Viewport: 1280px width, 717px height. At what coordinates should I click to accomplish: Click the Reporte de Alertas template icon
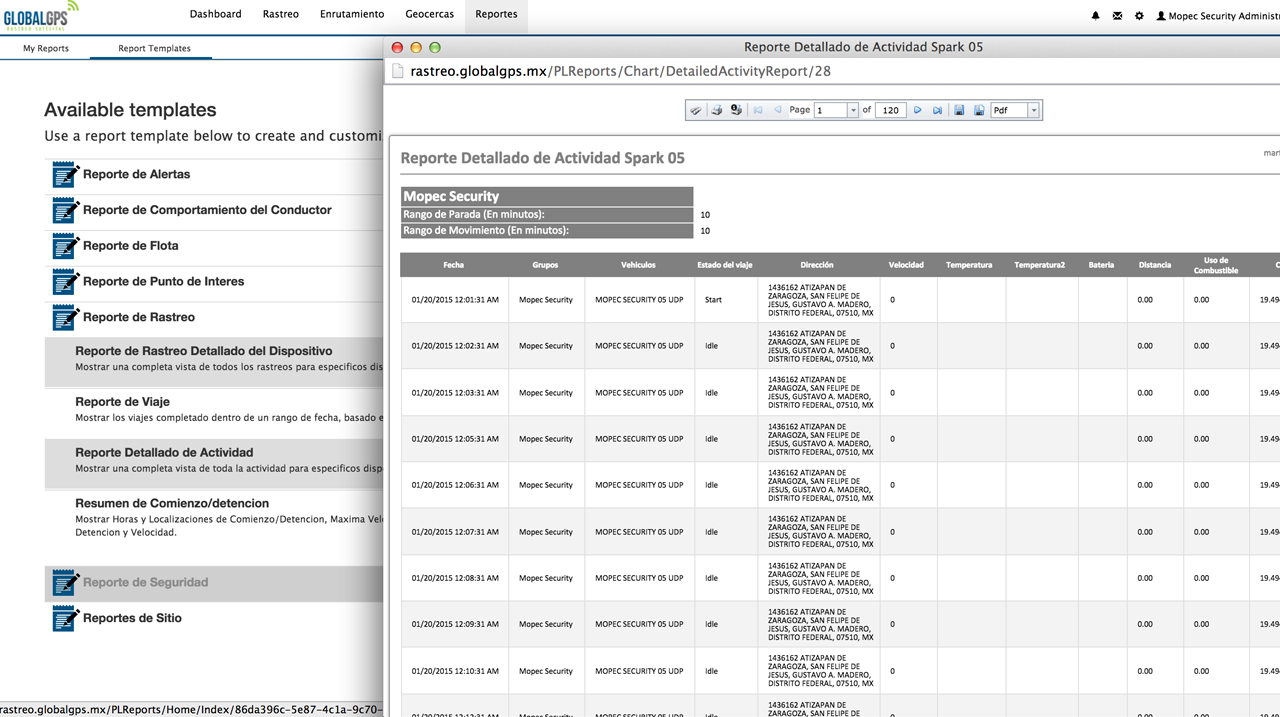(x=66, y=175)
